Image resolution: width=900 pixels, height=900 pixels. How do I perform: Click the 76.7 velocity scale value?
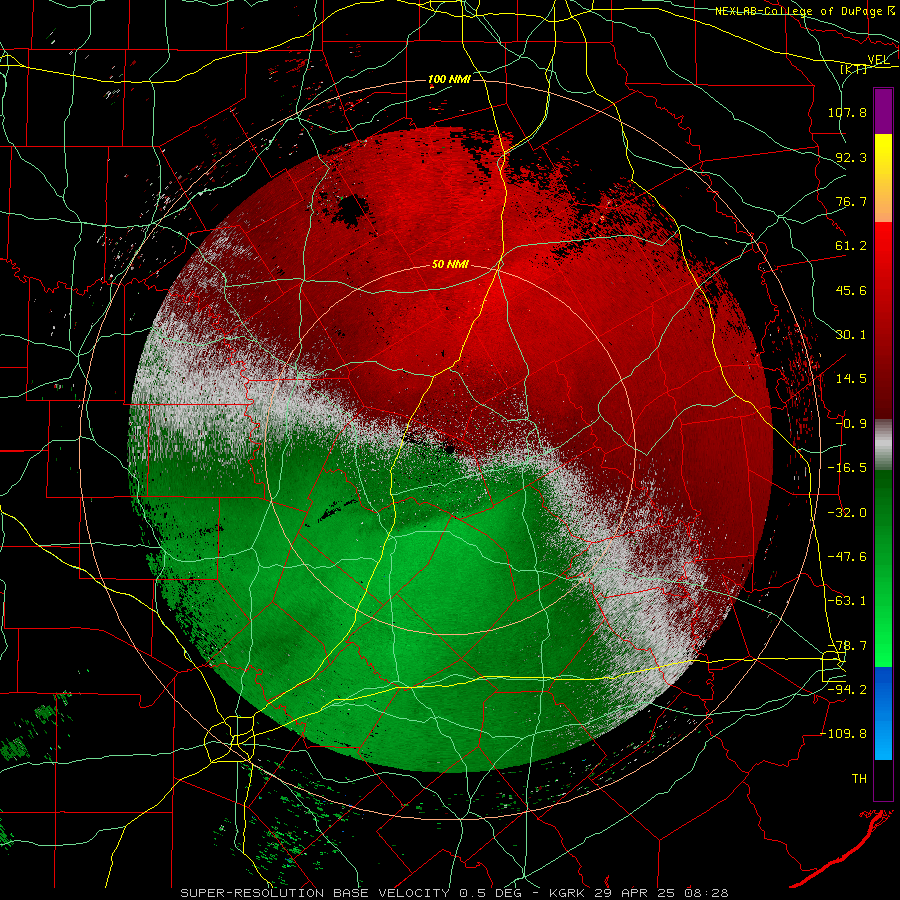(x=851, y=201)
